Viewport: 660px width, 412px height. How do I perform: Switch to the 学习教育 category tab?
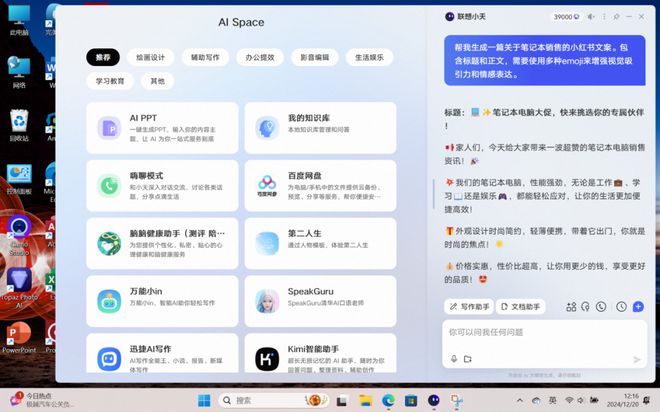pyautogui.click(x=110, y=81)
